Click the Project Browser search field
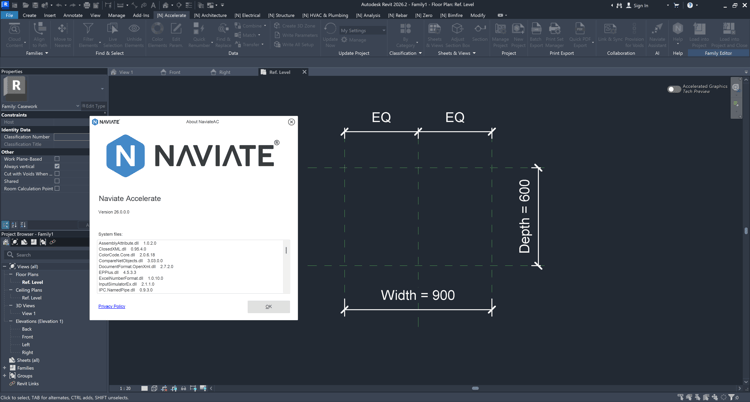 (46, 255)
